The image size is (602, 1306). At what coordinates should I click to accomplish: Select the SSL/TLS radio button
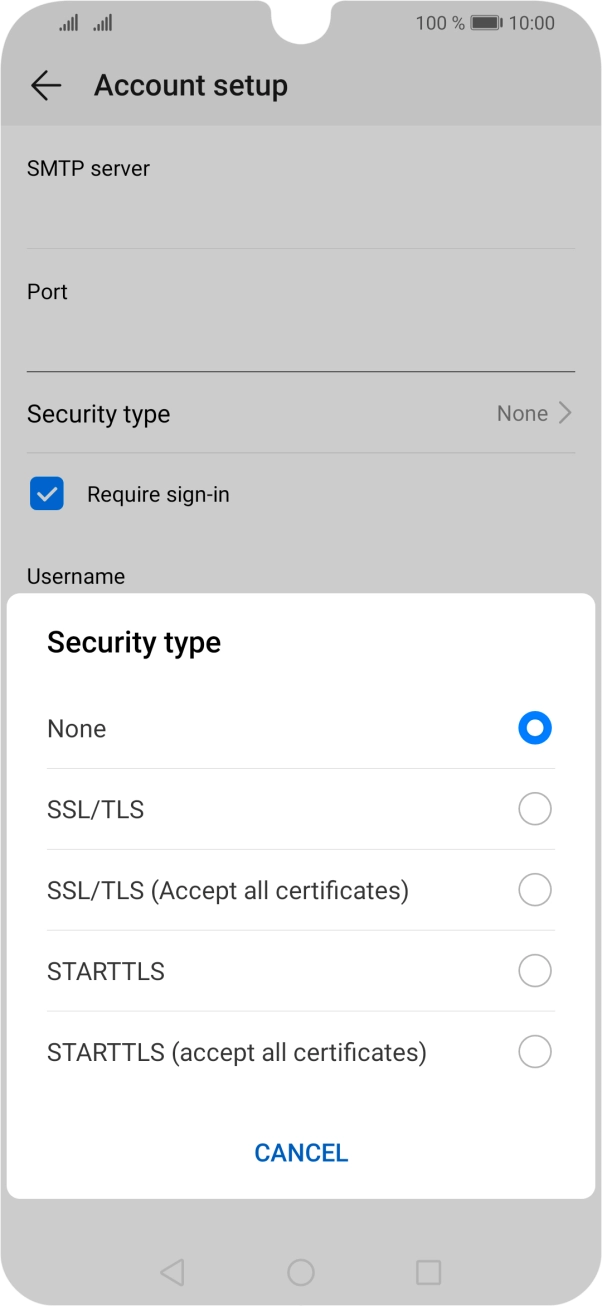point(535,809)
